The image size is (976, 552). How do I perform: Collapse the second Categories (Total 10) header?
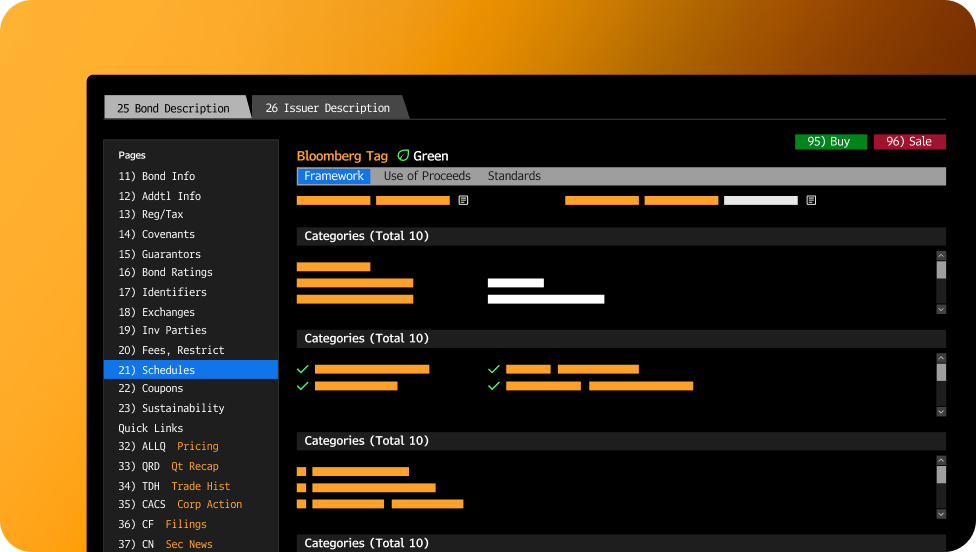click(x=366, y=338)
